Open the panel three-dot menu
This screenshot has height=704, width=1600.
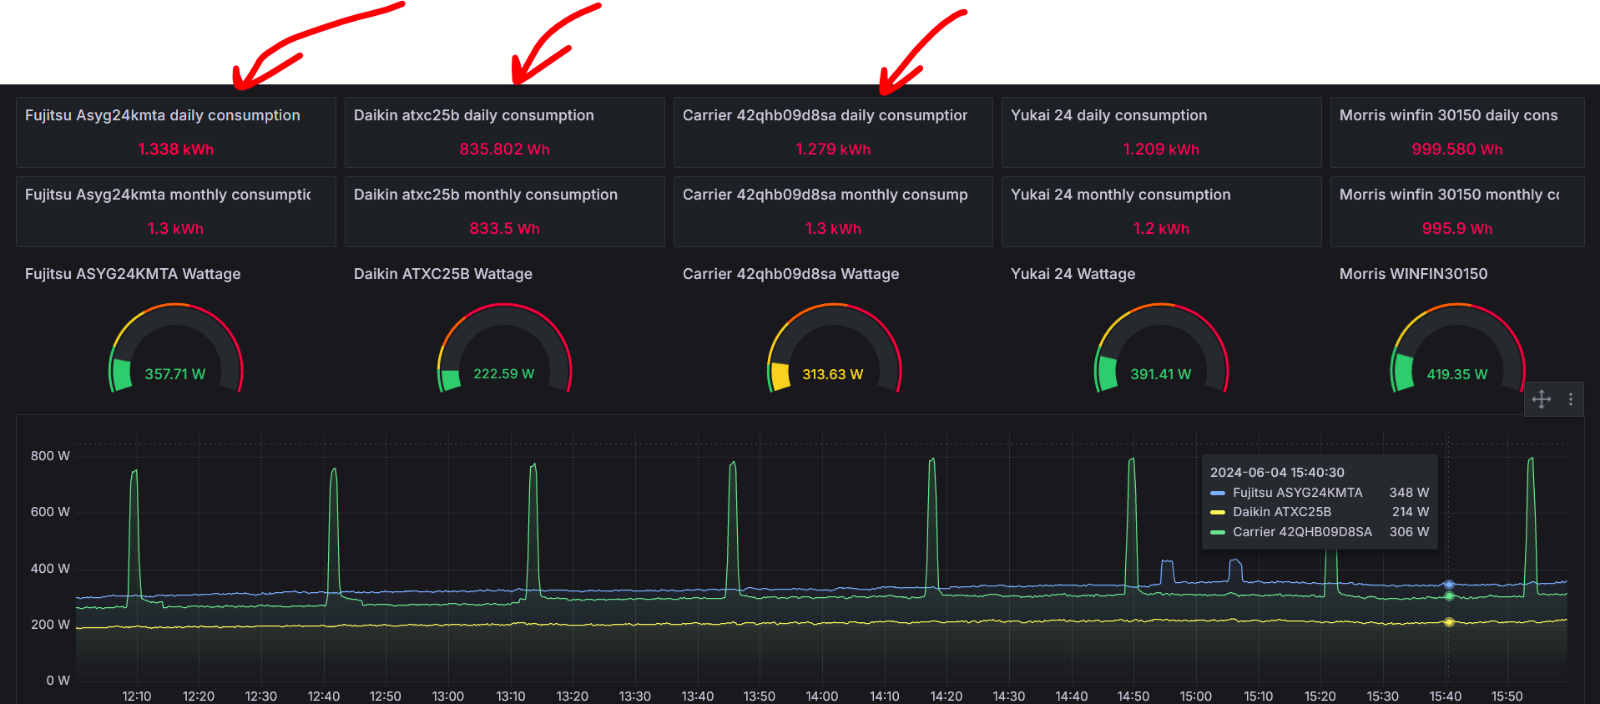point(1571,399)
